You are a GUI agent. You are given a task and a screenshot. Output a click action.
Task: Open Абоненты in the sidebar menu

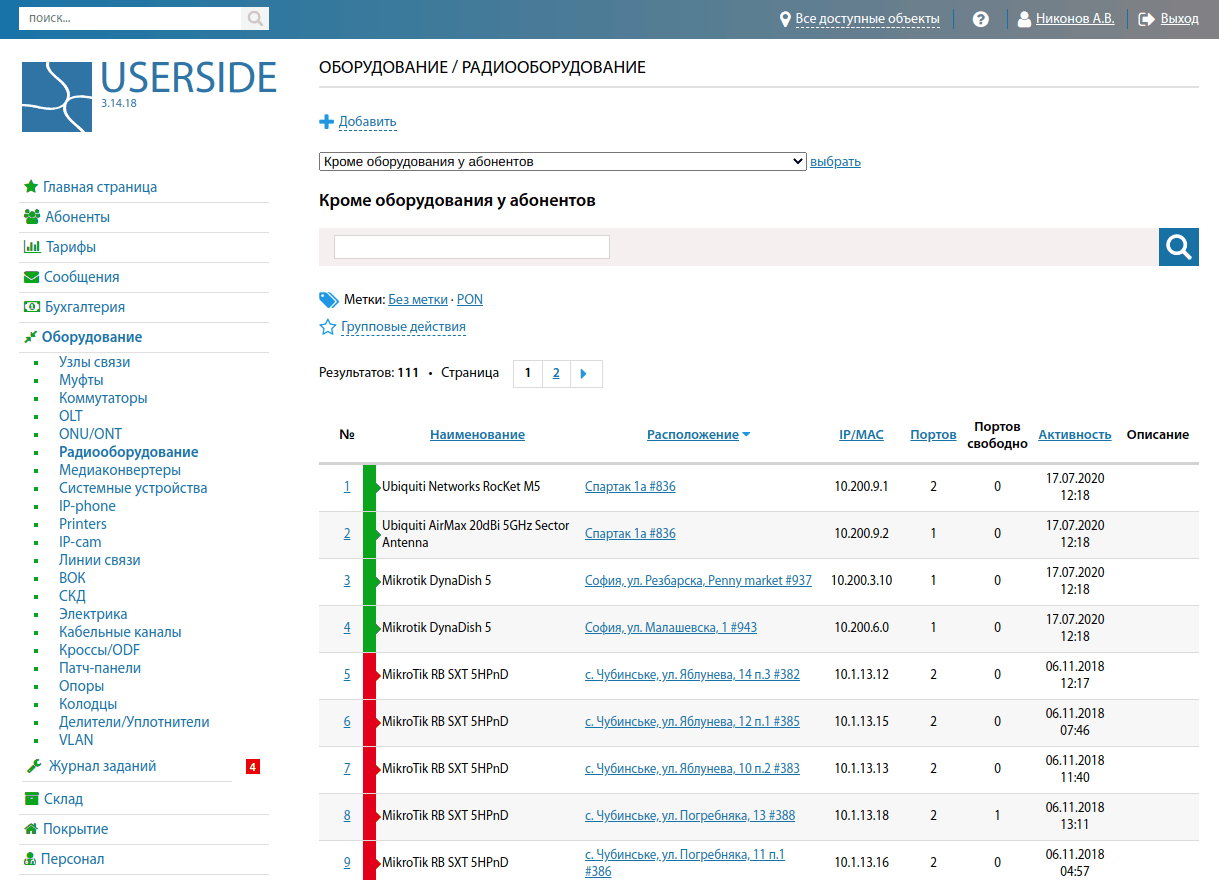pyautogui.click(x=77, y=217)
